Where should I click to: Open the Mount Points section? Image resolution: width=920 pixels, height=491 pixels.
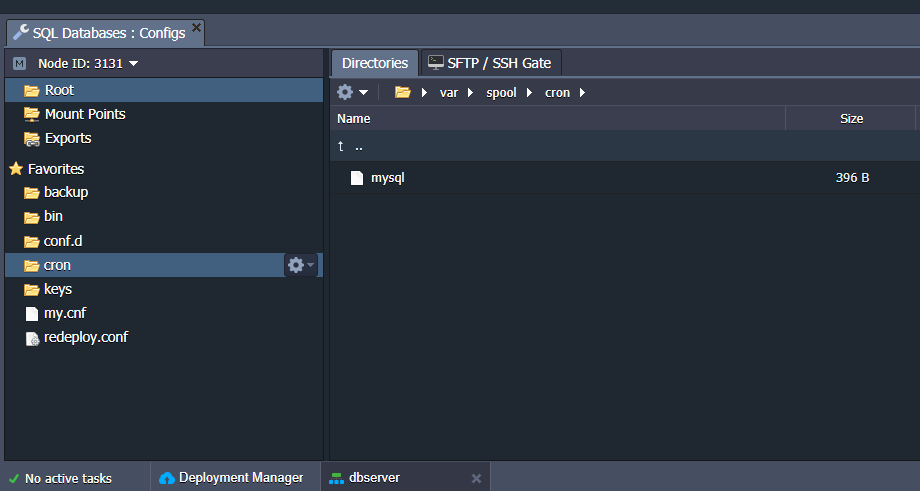84,114
